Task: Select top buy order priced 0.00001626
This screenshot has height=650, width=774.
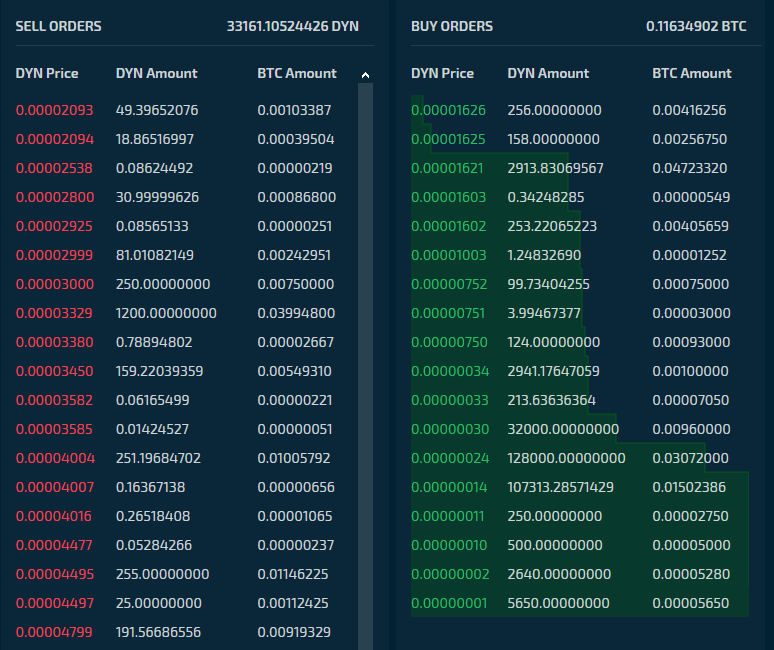Action: coord(580,110)
